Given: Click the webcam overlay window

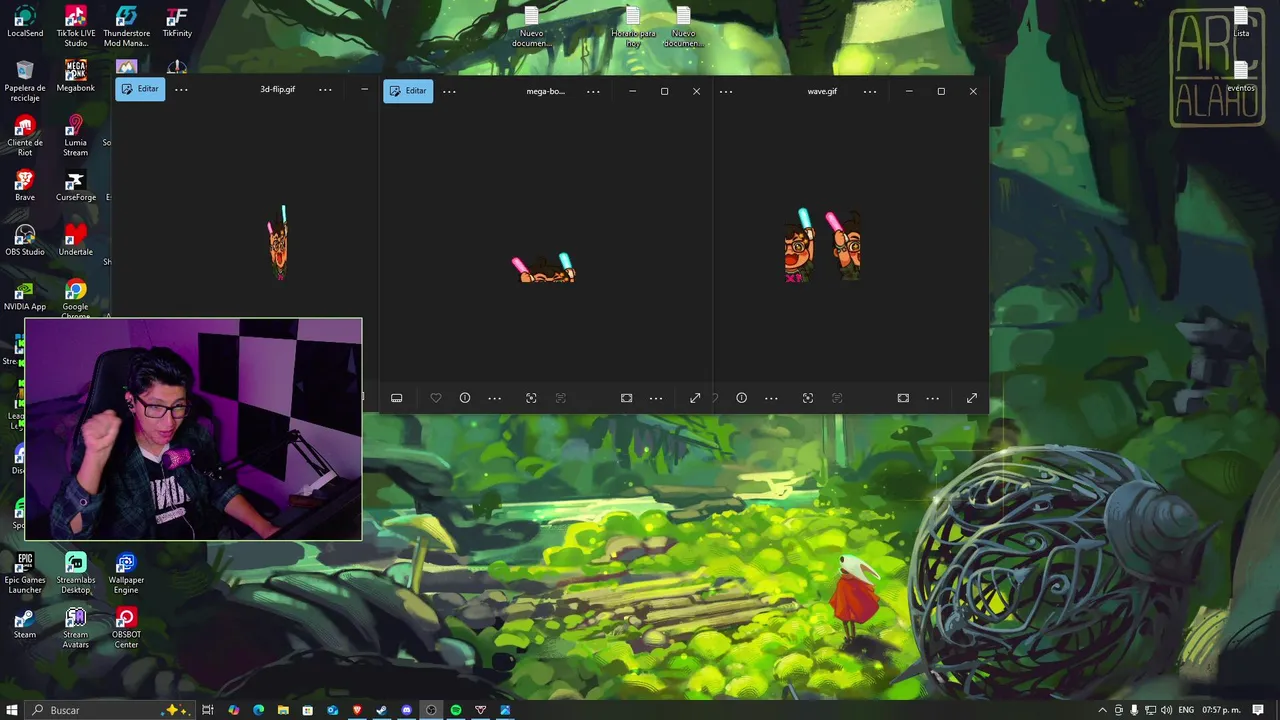Looking at the screenshot, I should coord(193,429).
